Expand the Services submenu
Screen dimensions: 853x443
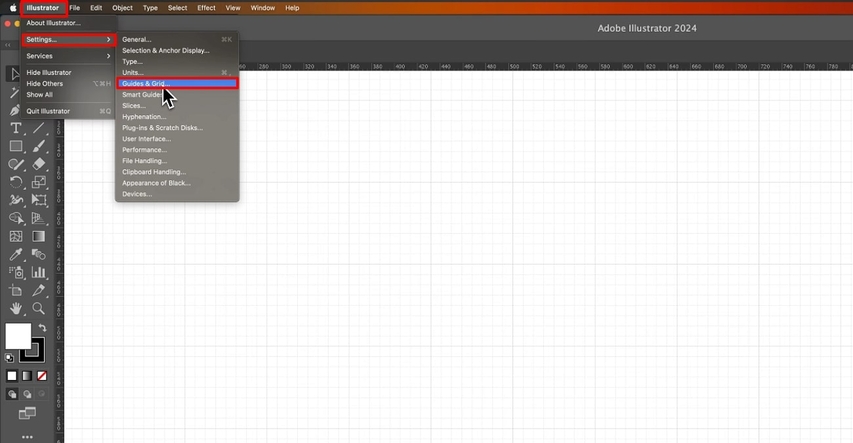pyautogui.click(x=69, y=56)
